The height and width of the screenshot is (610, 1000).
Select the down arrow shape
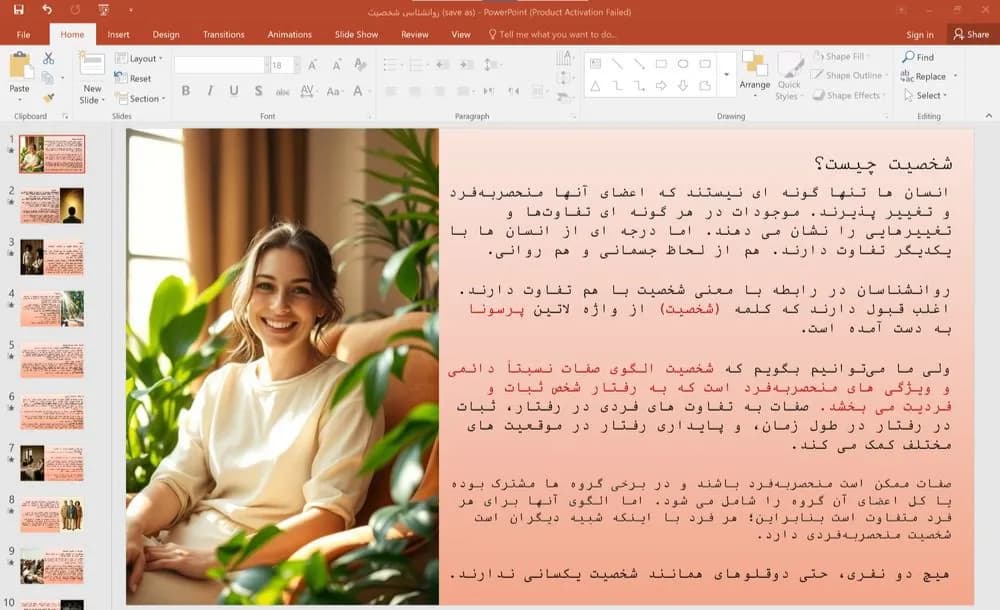(683, 86)
